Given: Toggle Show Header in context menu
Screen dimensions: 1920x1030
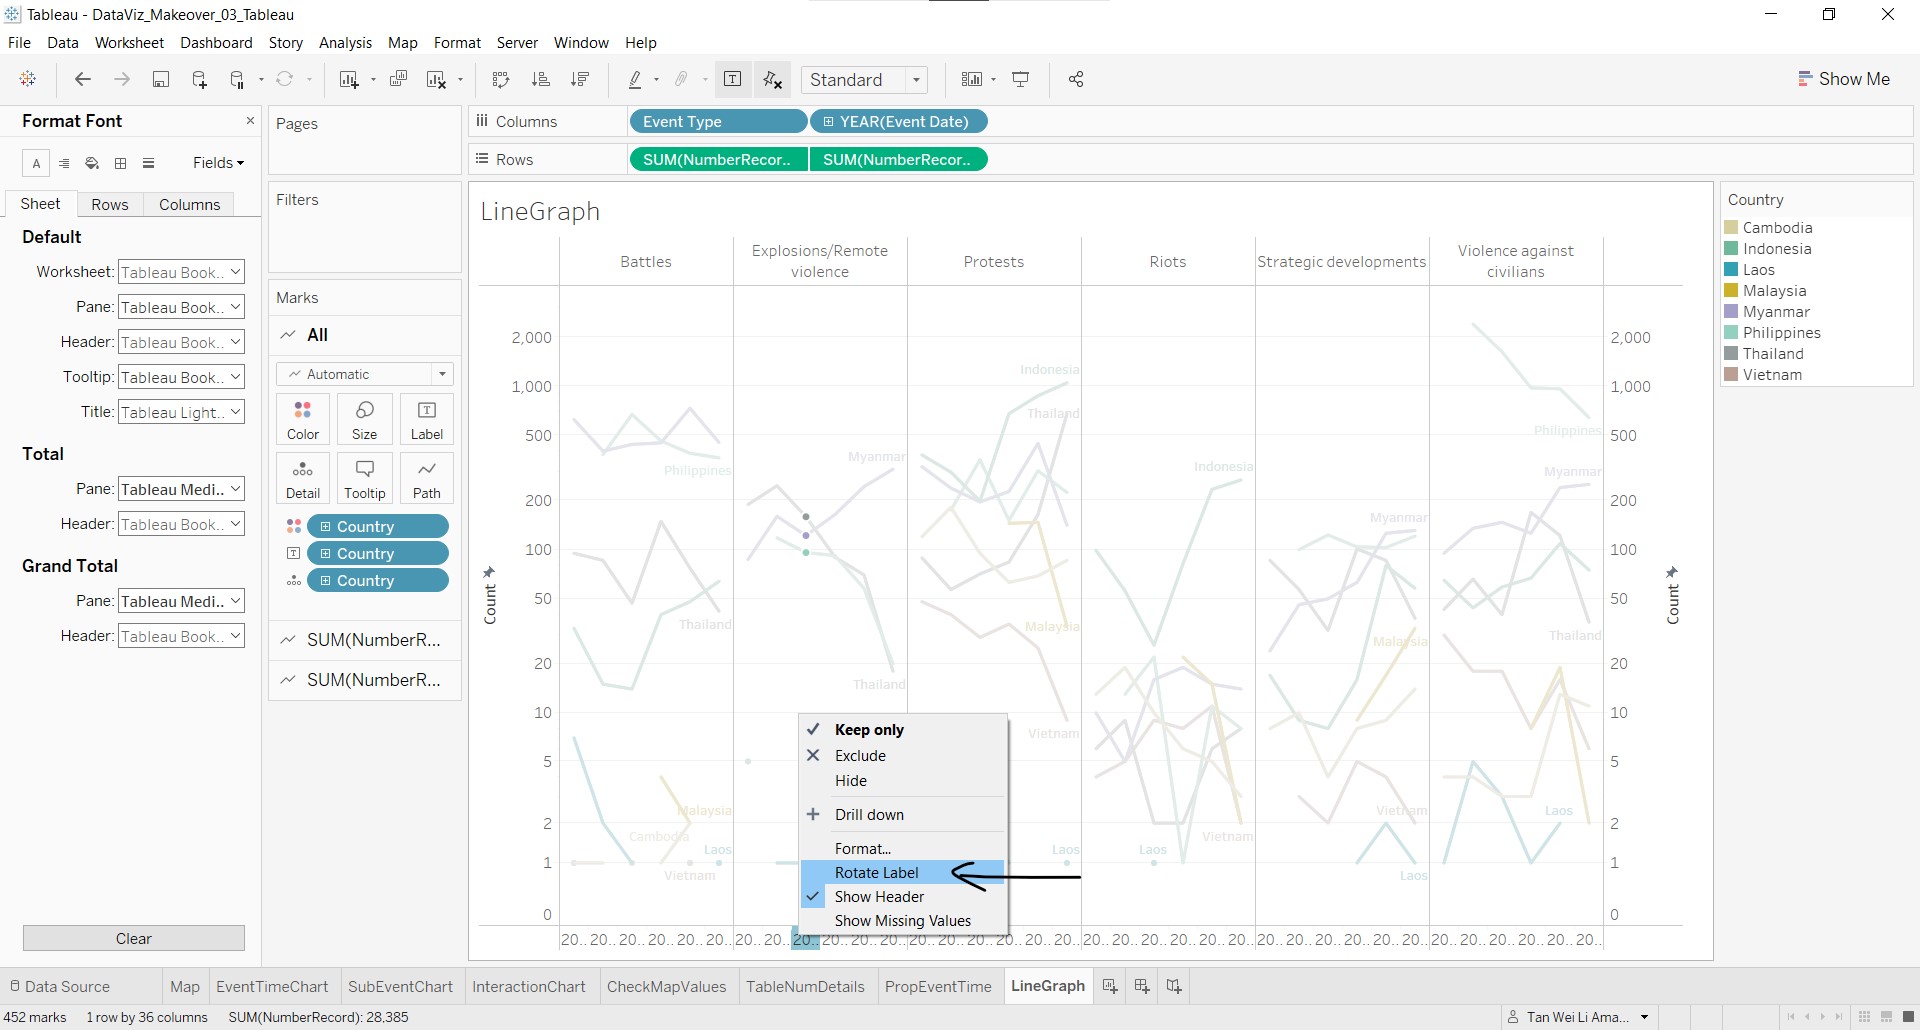Looking at the screenshot, I should tap(879, 897).
